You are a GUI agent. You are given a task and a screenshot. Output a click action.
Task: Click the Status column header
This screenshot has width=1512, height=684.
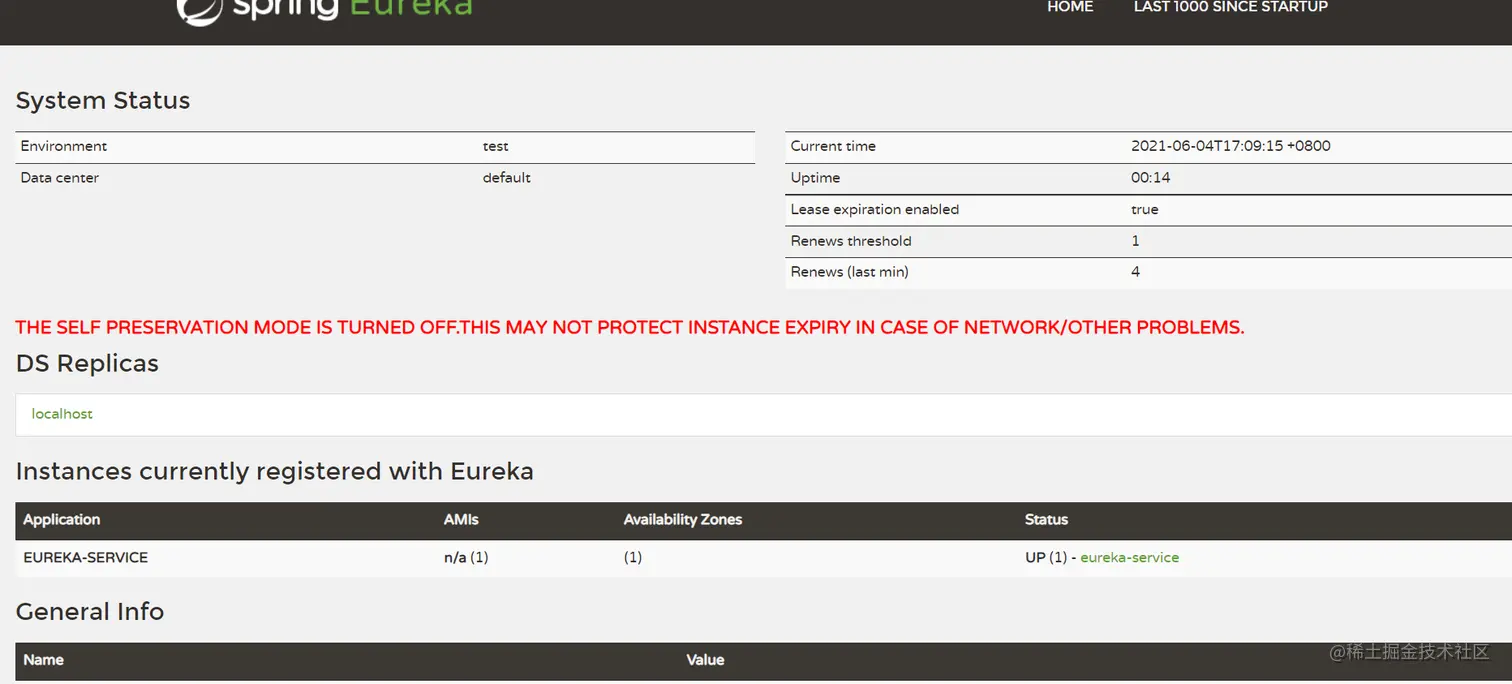coord(1046,520)
